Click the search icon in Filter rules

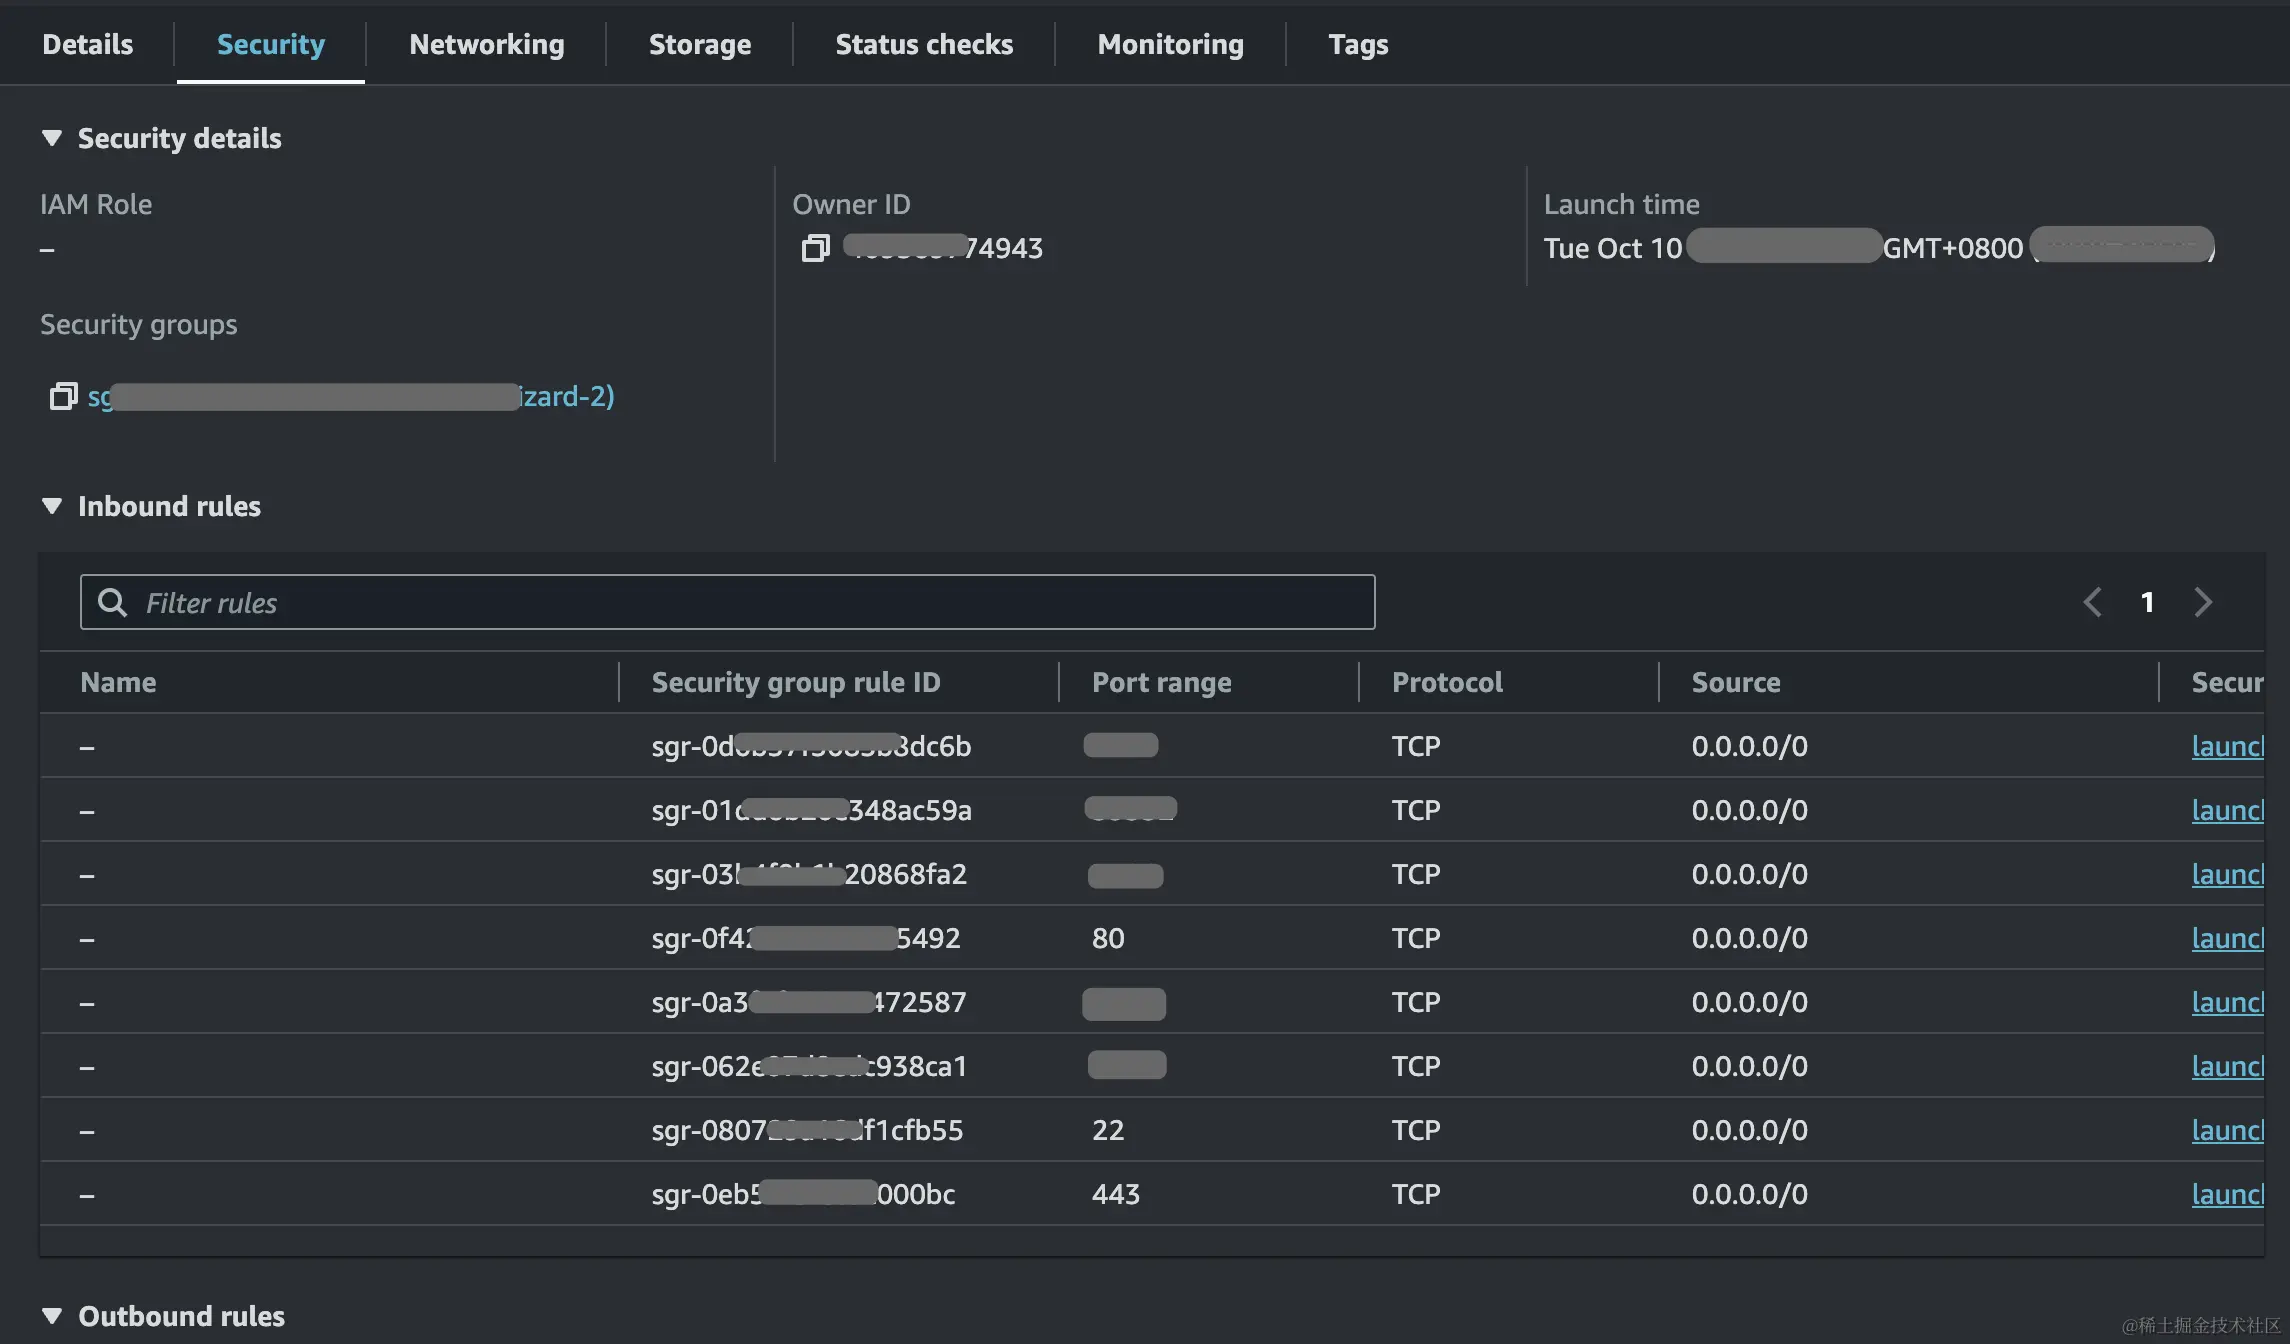coord(112,602)
